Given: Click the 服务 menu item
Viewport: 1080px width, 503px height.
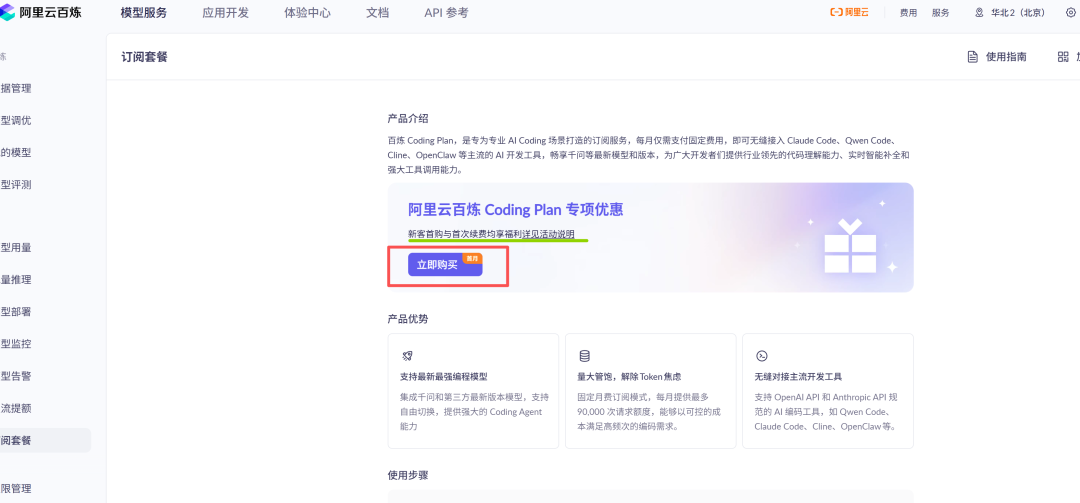Looking at the screenshot, I should click(940, 12).
